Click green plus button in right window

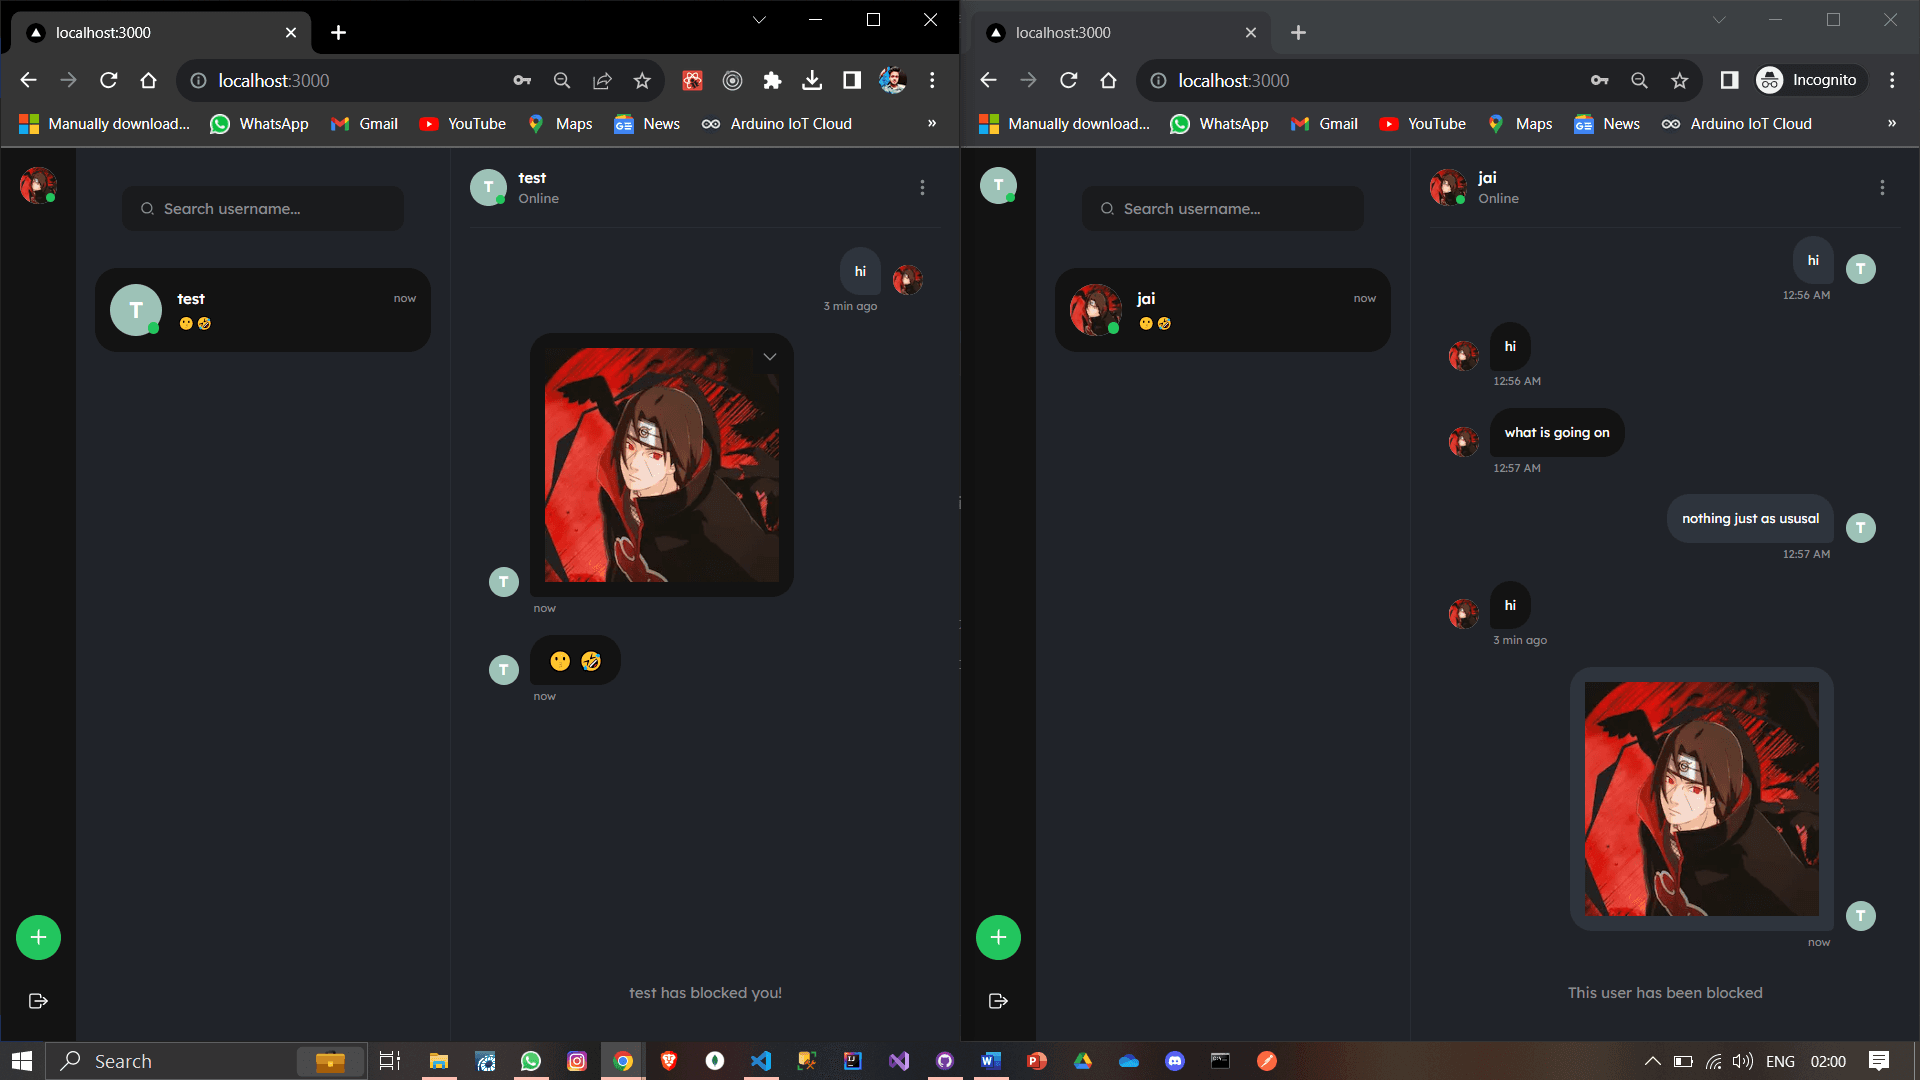[x=998, y=937]
